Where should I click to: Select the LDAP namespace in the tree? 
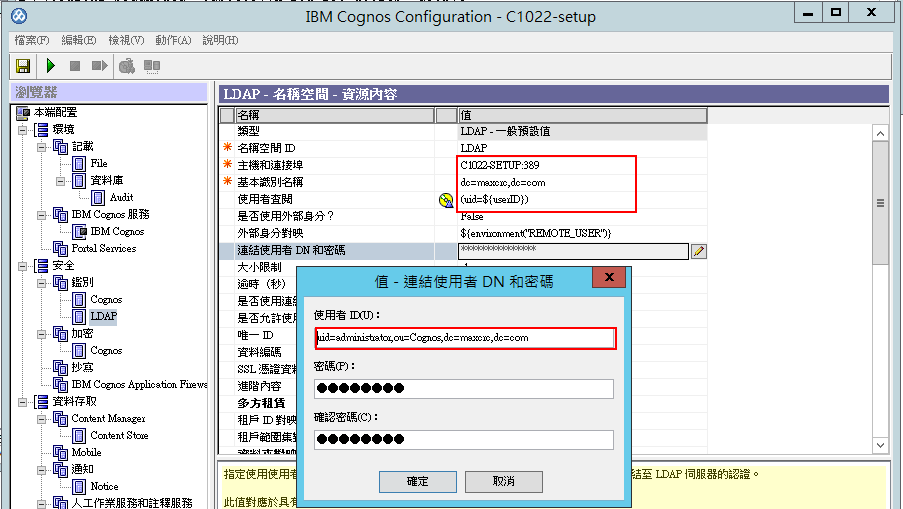(x=104, y=316)
